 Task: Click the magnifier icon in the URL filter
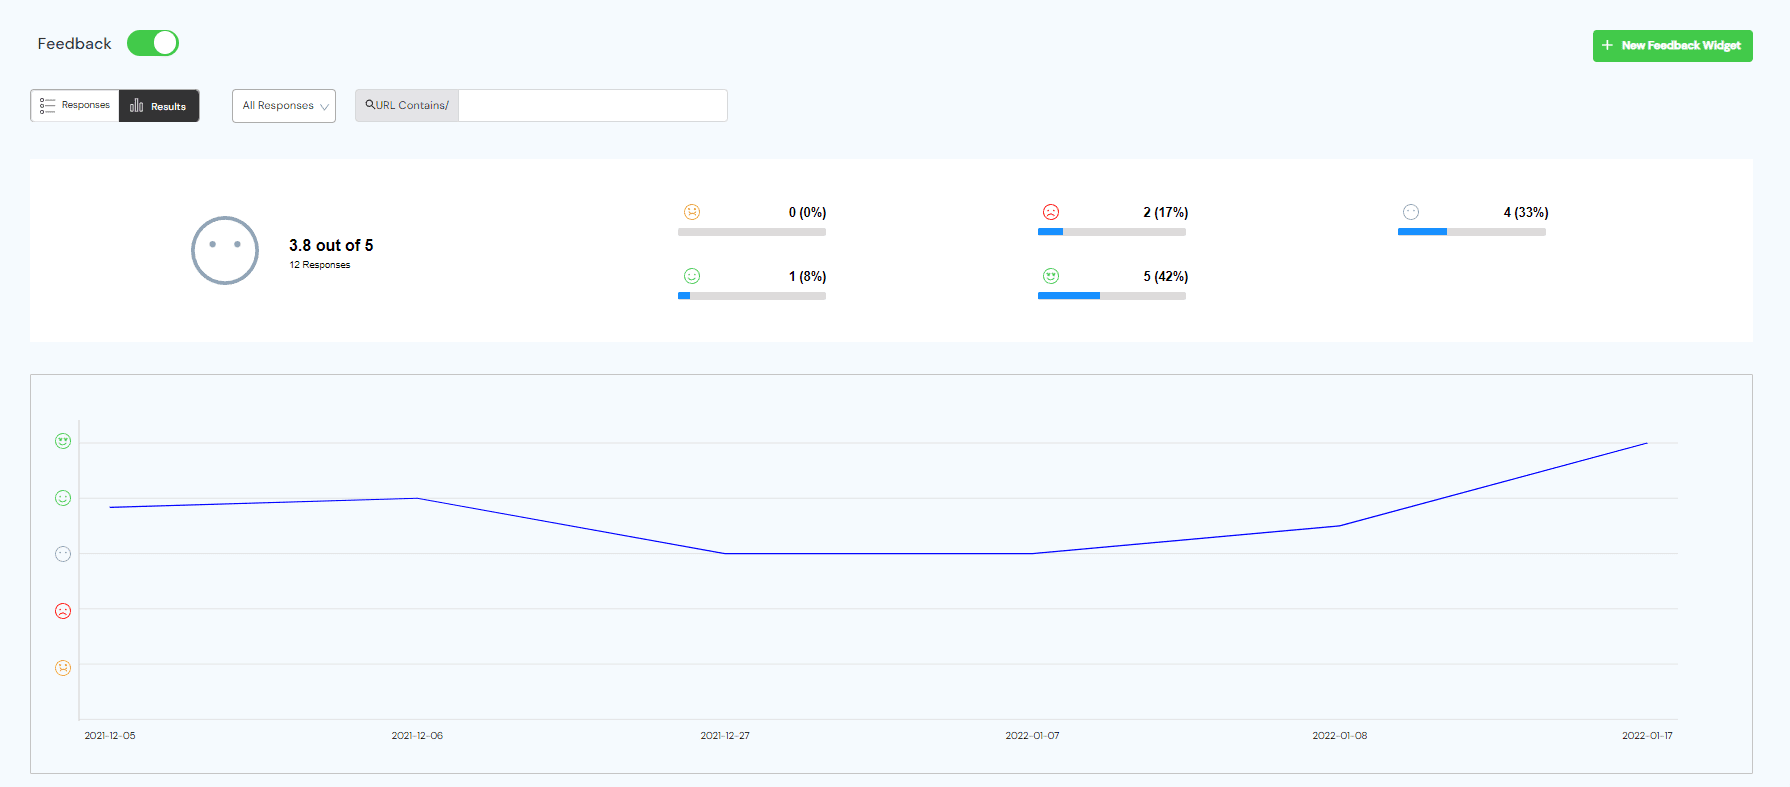(370, 105)
